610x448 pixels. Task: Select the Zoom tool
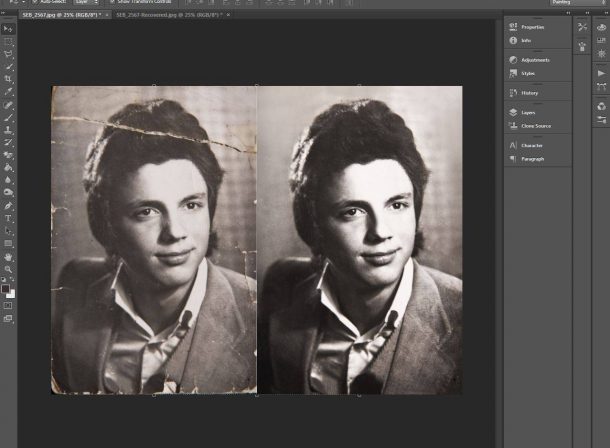(8, 269)
